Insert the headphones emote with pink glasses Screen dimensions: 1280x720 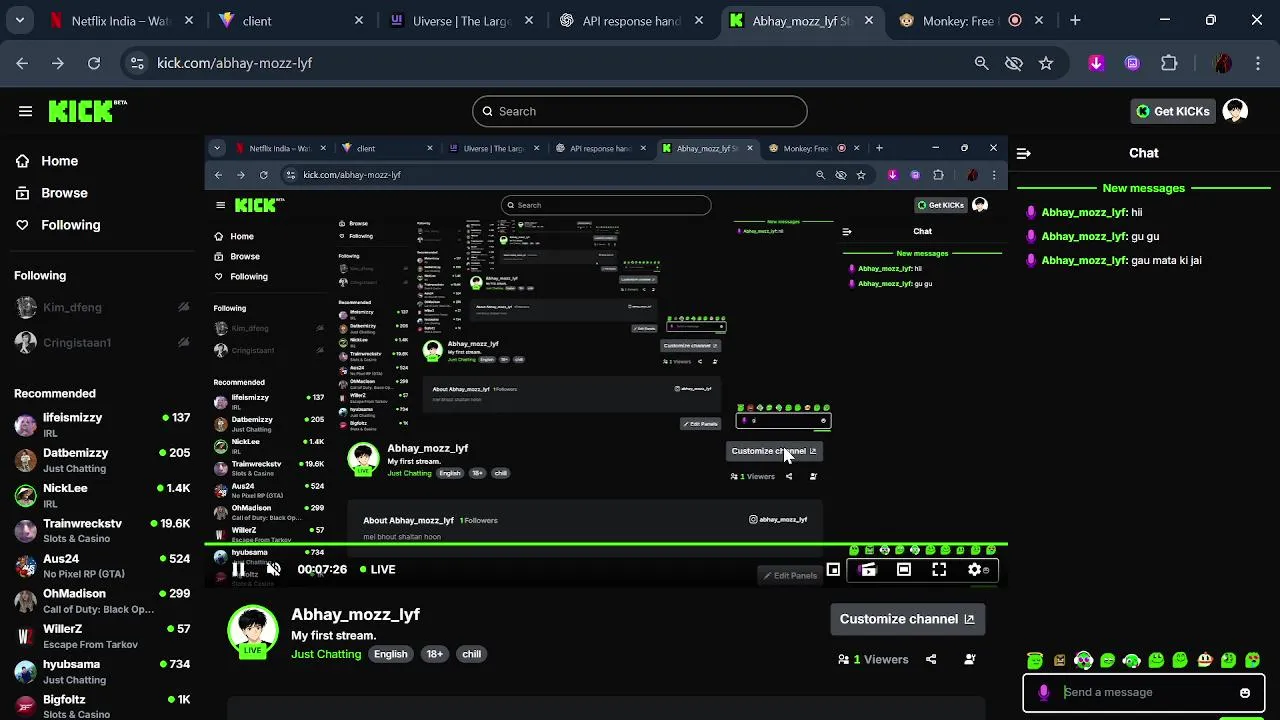tap(1084, 660)
